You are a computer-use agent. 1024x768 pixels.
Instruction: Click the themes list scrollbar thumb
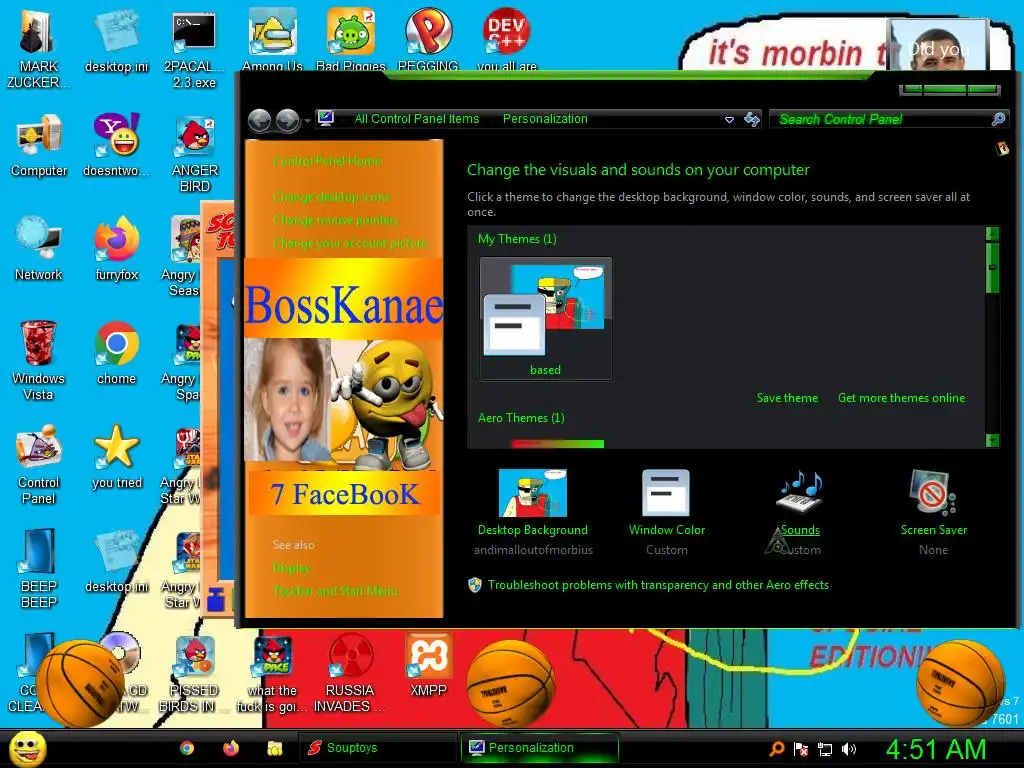pos(992,267)
